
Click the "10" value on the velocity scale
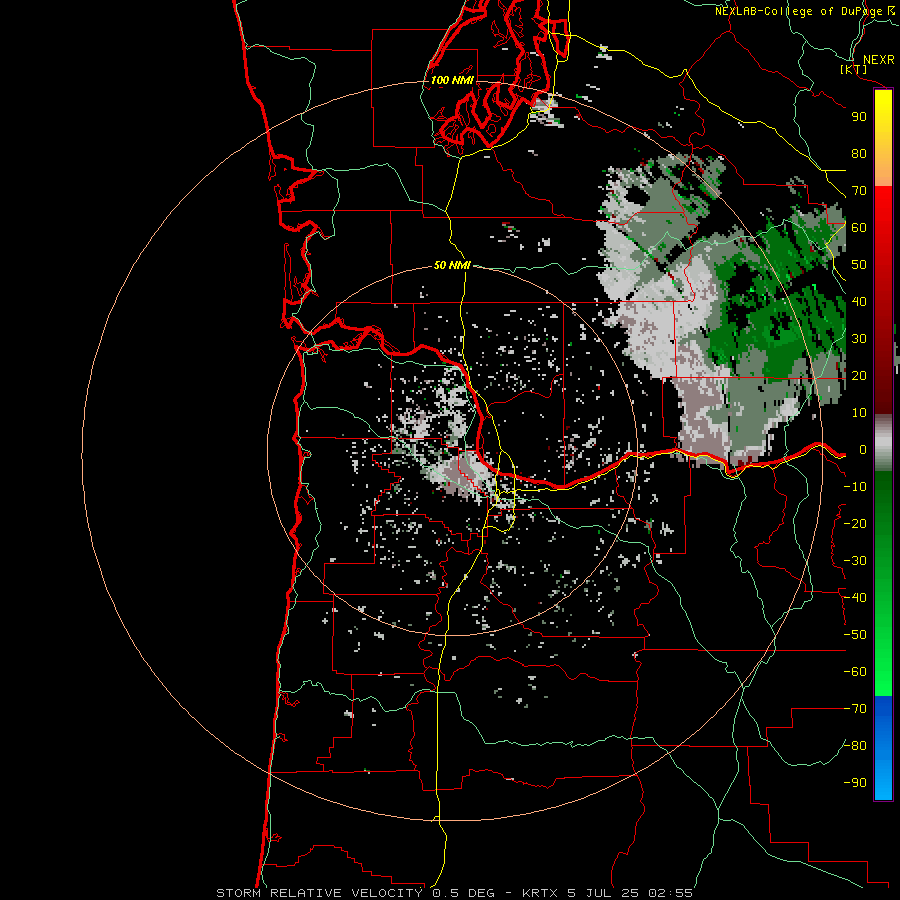pos(859,413)
